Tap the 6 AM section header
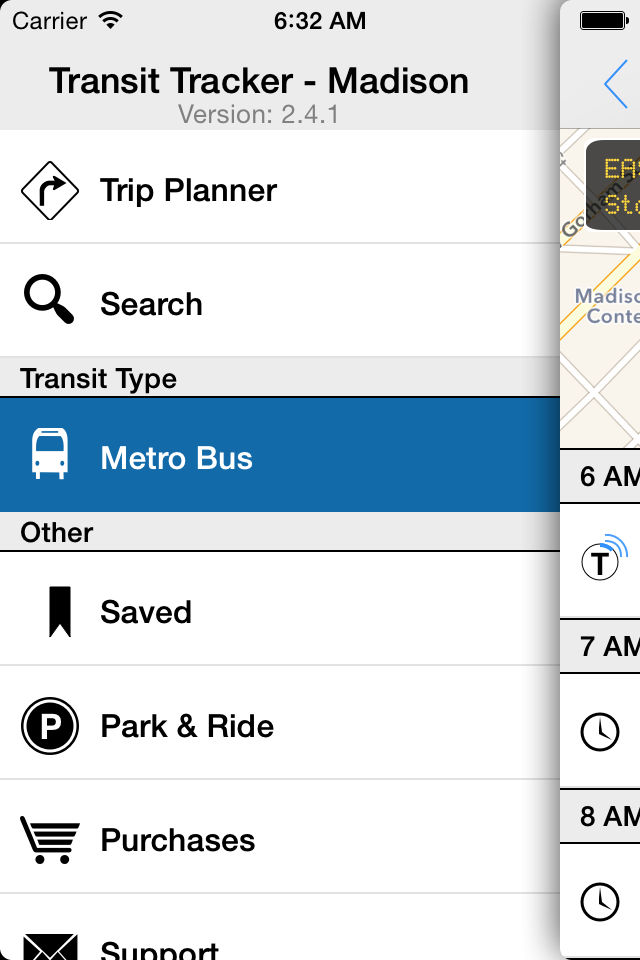 click(x=606, y=476)
